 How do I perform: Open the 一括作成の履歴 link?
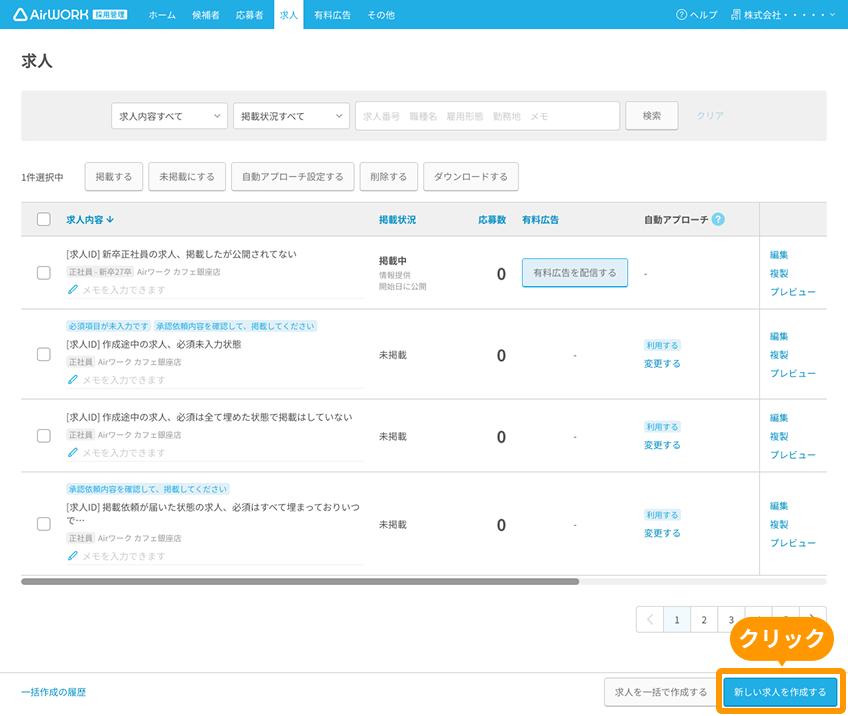(x=54, y=692)
